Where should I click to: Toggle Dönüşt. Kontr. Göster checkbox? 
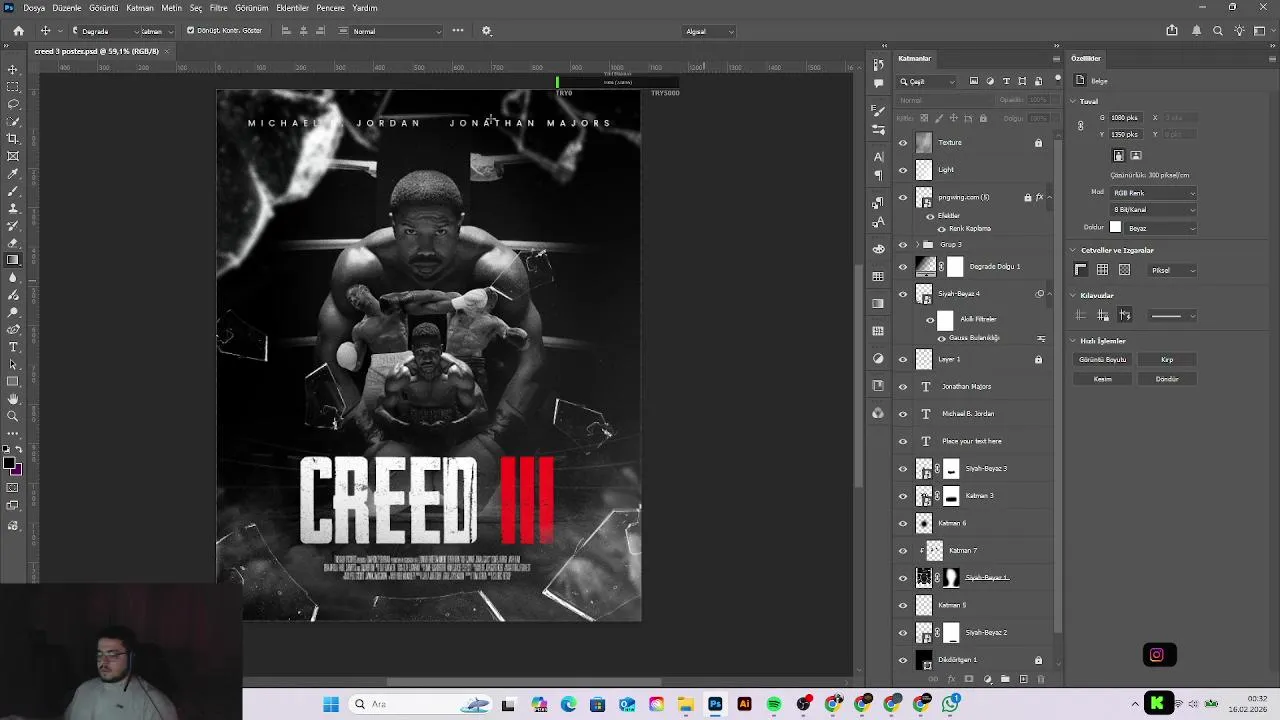pos(190,31)
